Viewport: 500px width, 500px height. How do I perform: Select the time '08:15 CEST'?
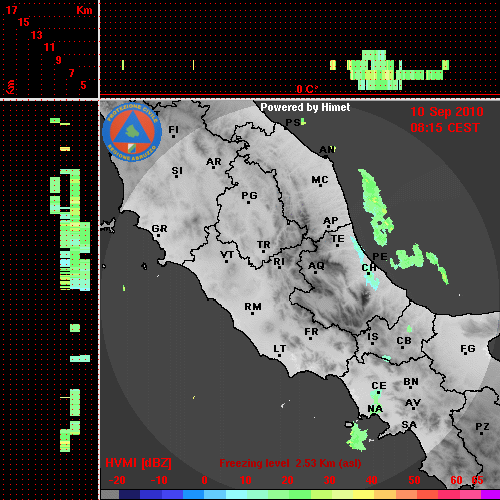(445, 128)
